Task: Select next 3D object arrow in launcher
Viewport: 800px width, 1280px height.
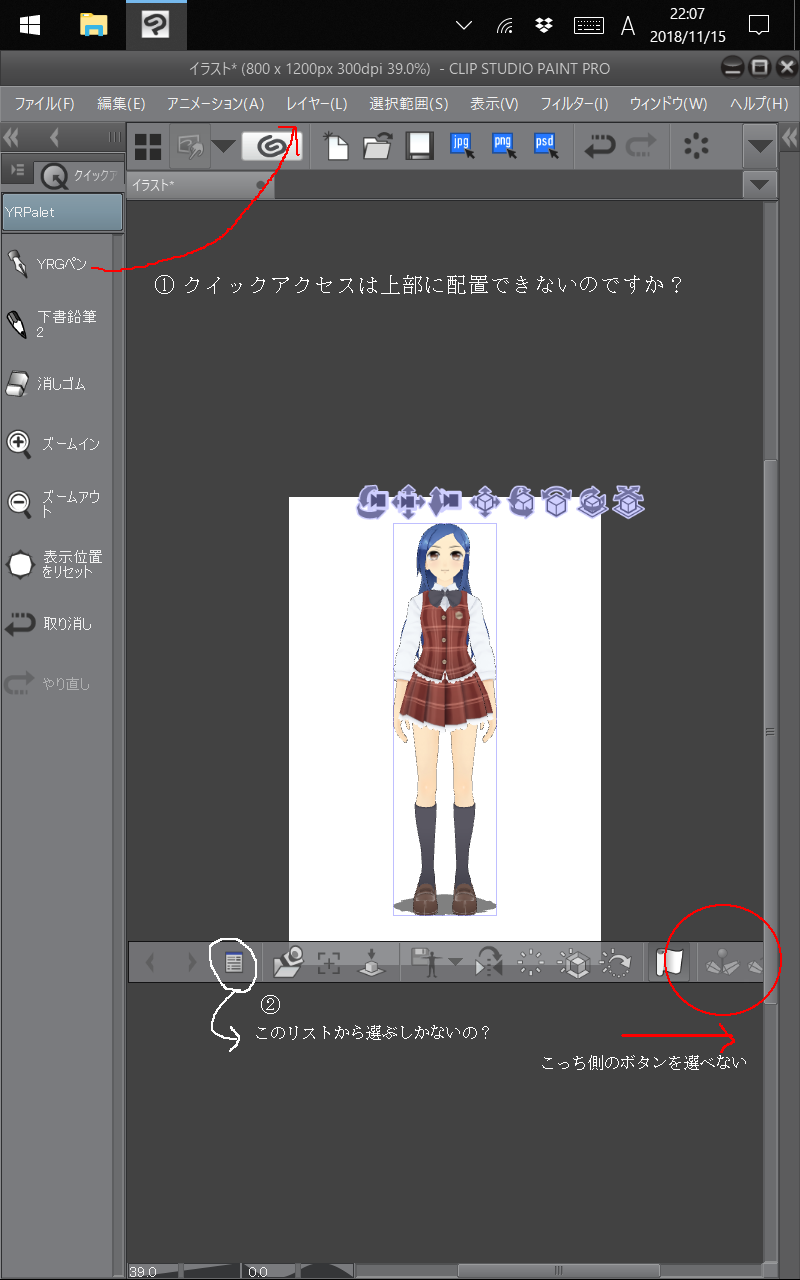Action: tap(192, 963)
